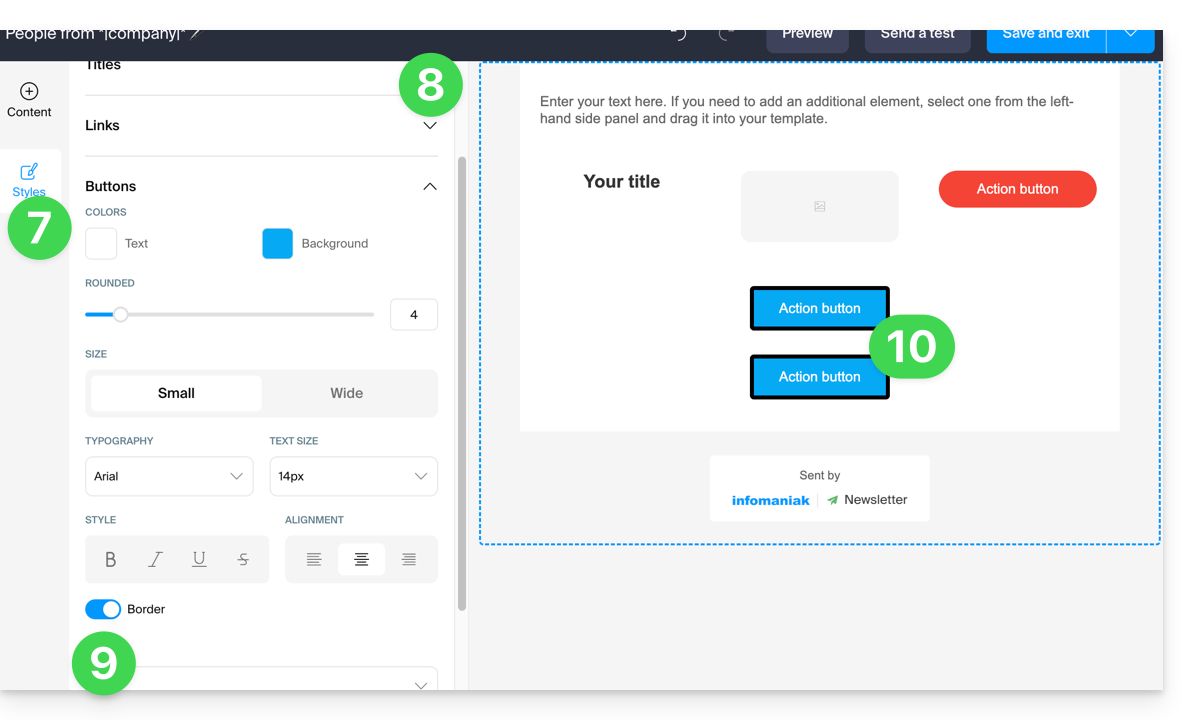Collapse the Buttons section
1193x720 pixels.
coord(430,187)
